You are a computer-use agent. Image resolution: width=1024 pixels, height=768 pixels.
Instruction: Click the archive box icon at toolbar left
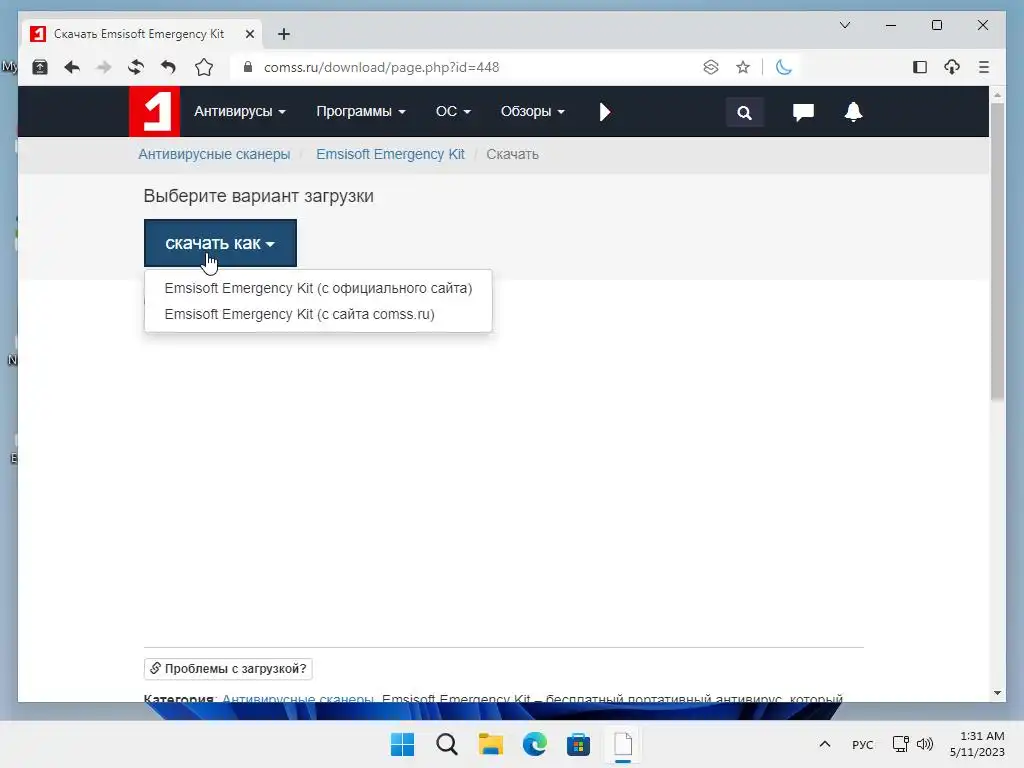click(40, 67)
